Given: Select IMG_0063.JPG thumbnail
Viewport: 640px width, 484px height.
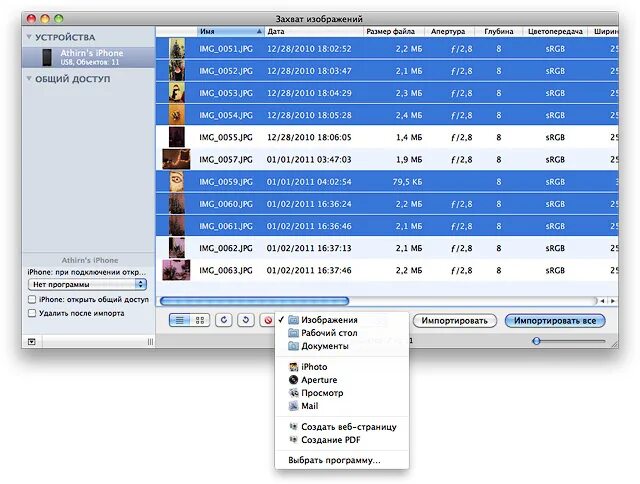Looking at the screenshot, I should point(176,270).
